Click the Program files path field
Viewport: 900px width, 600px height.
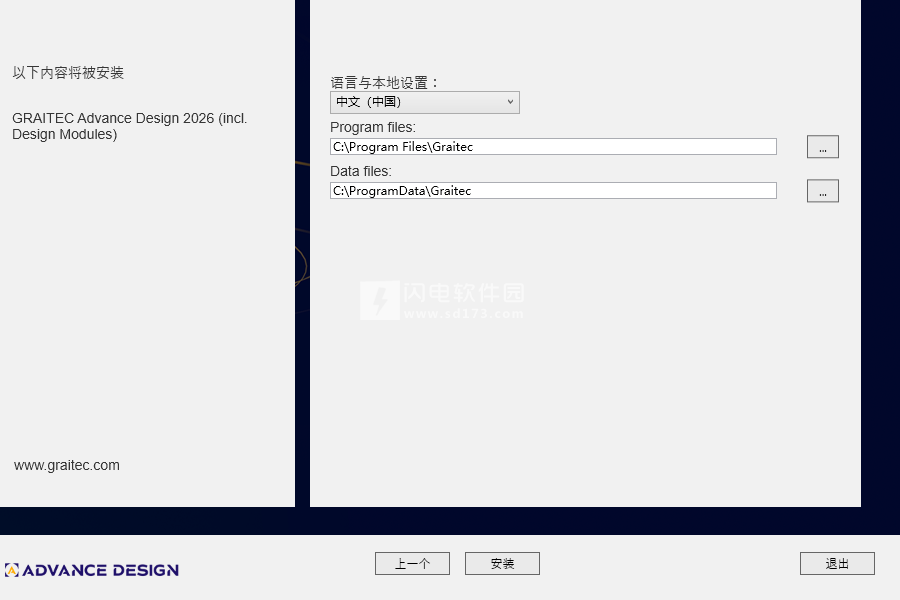553,146
